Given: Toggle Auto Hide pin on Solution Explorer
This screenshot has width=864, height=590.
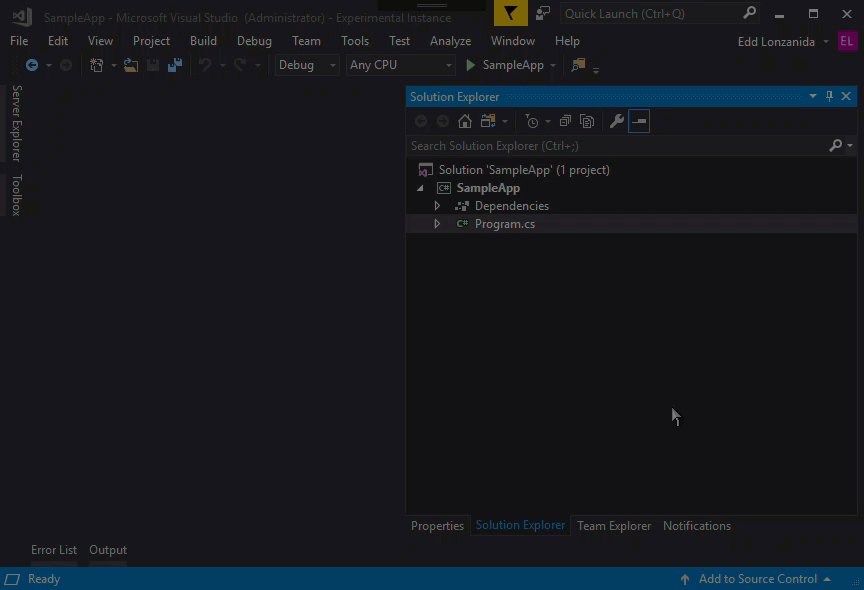Looking at the screenshot, I should click(829, 96).
